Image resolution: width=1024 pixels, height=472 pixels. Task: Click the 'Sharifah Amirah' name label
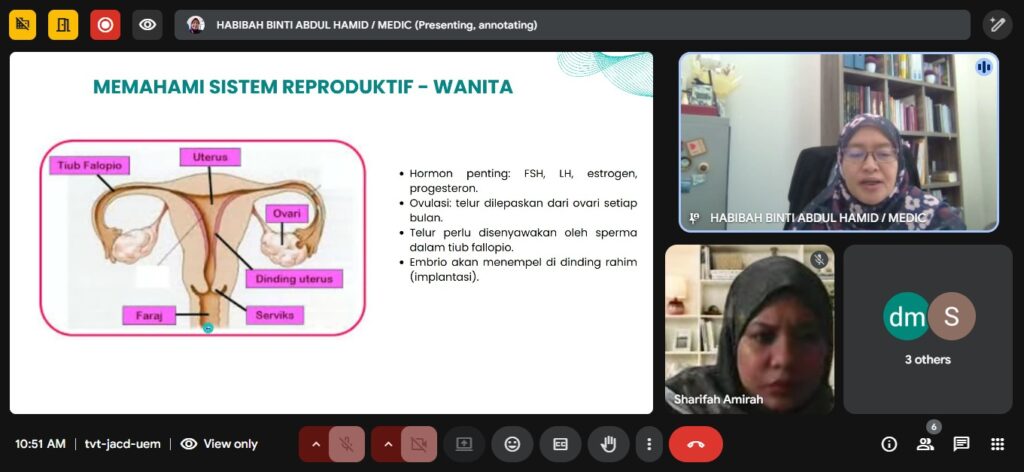tap(718, 399)
